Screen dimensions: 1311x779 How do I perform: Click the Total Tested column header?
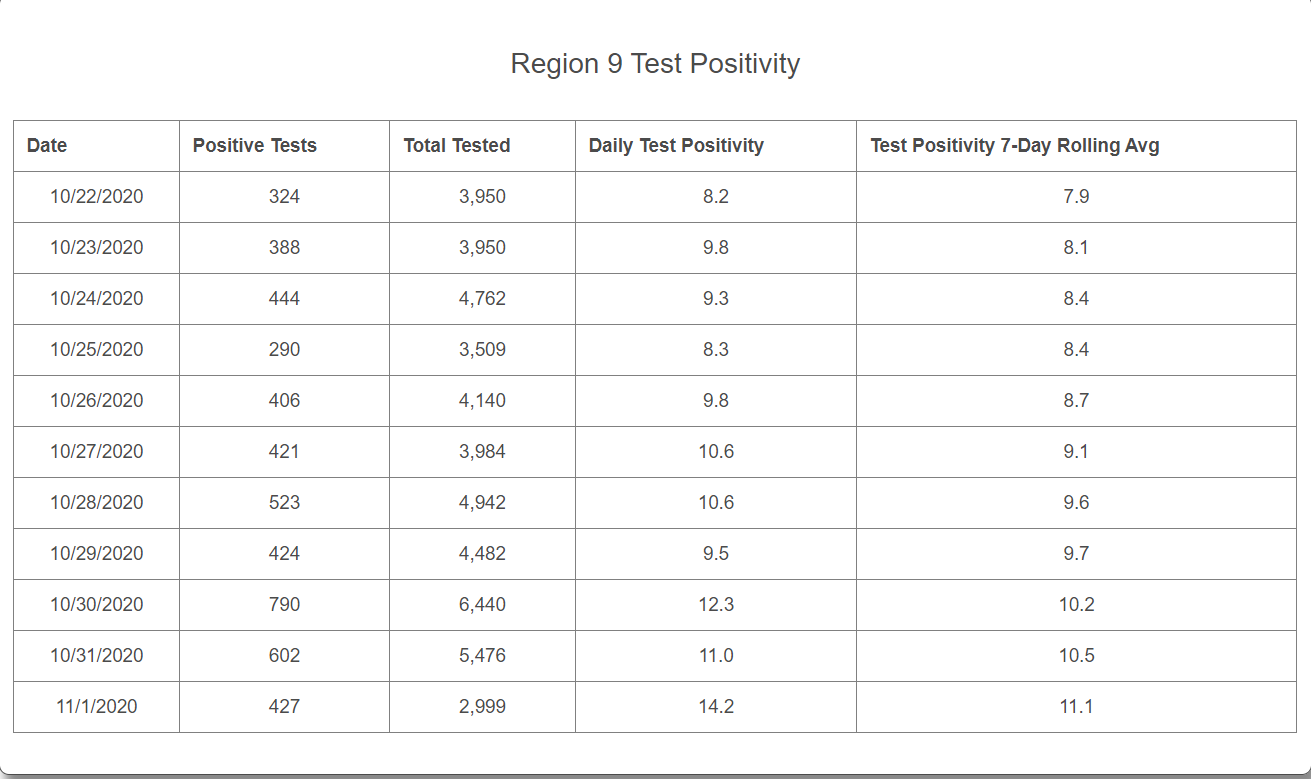pyautogui.click(x=456, y=146)
